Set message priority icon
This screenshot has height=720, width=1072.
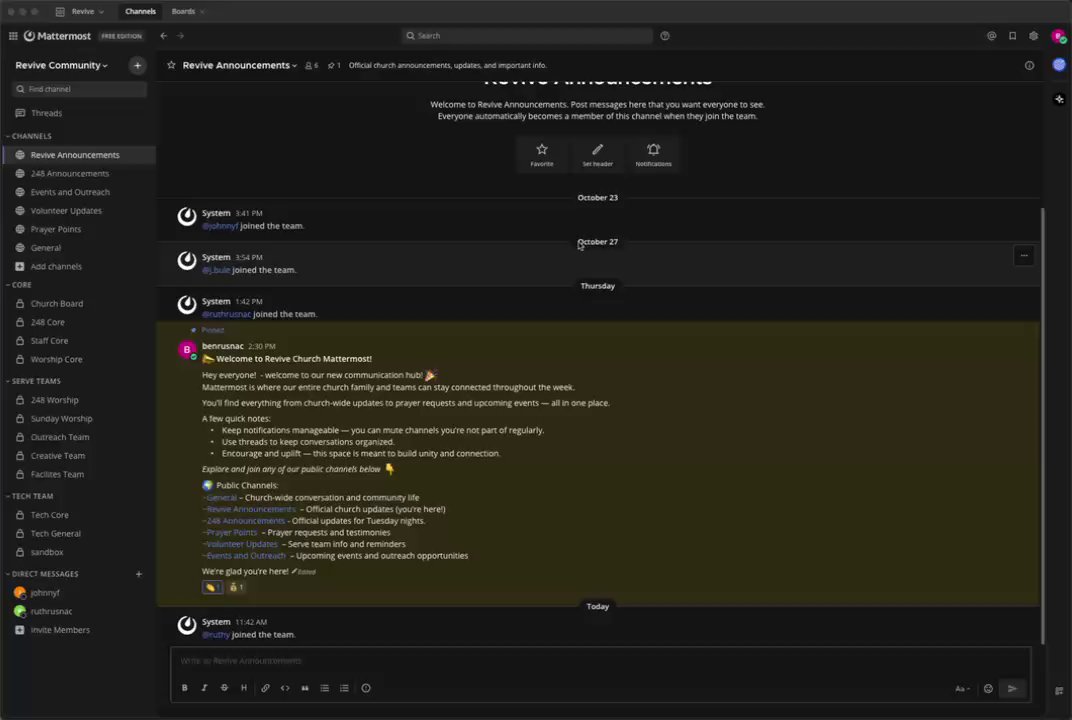366,688
